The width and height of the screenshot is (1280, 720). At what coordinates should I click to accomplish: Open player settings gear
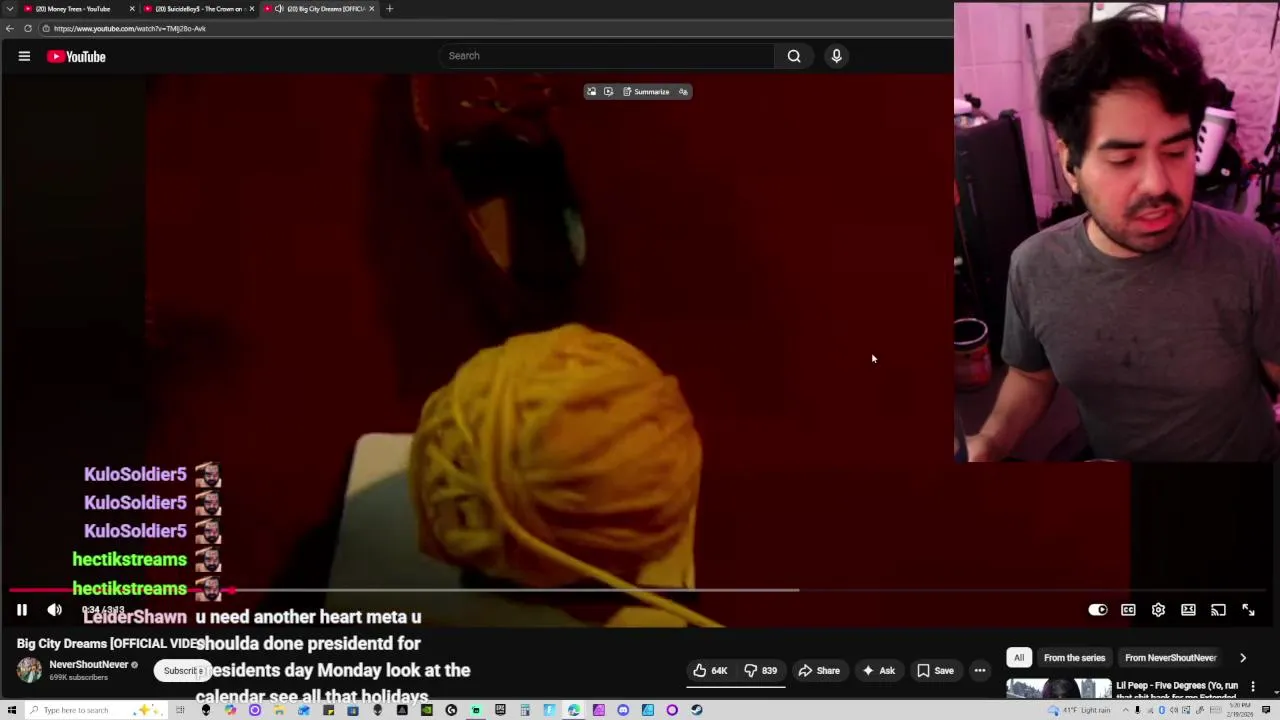[1158, 610]
